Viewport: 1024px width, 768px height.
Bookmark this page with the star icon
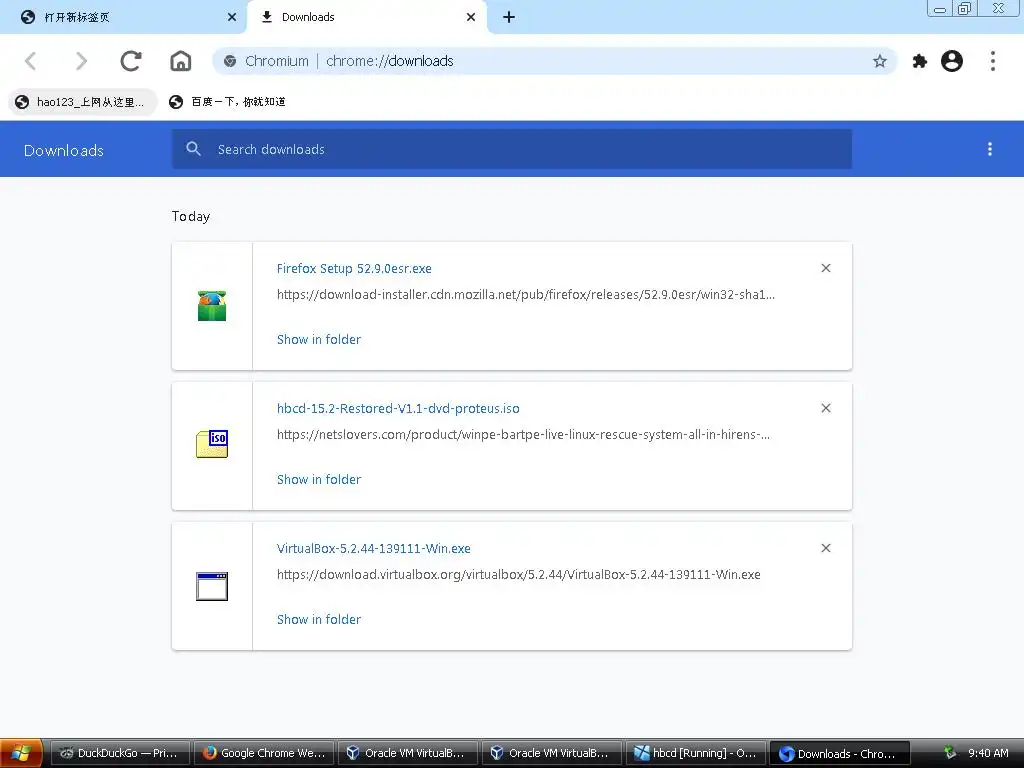[x=880, y=61]
